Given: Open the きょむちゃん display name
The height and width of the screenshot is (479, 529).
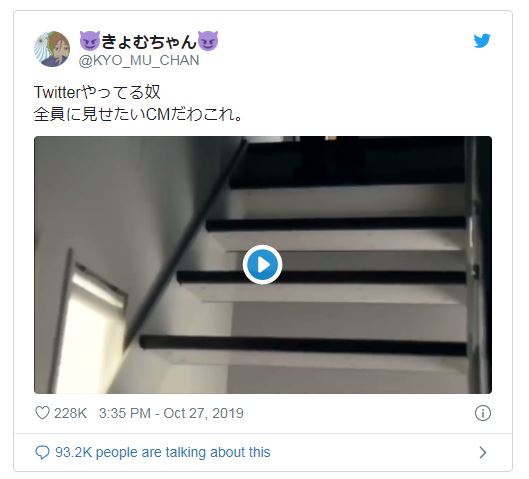Looking at the screenshot, I should coord(149,41).
